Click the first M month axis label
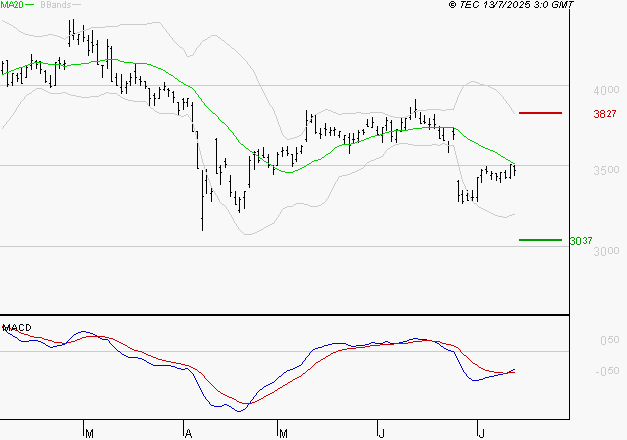 89,433
